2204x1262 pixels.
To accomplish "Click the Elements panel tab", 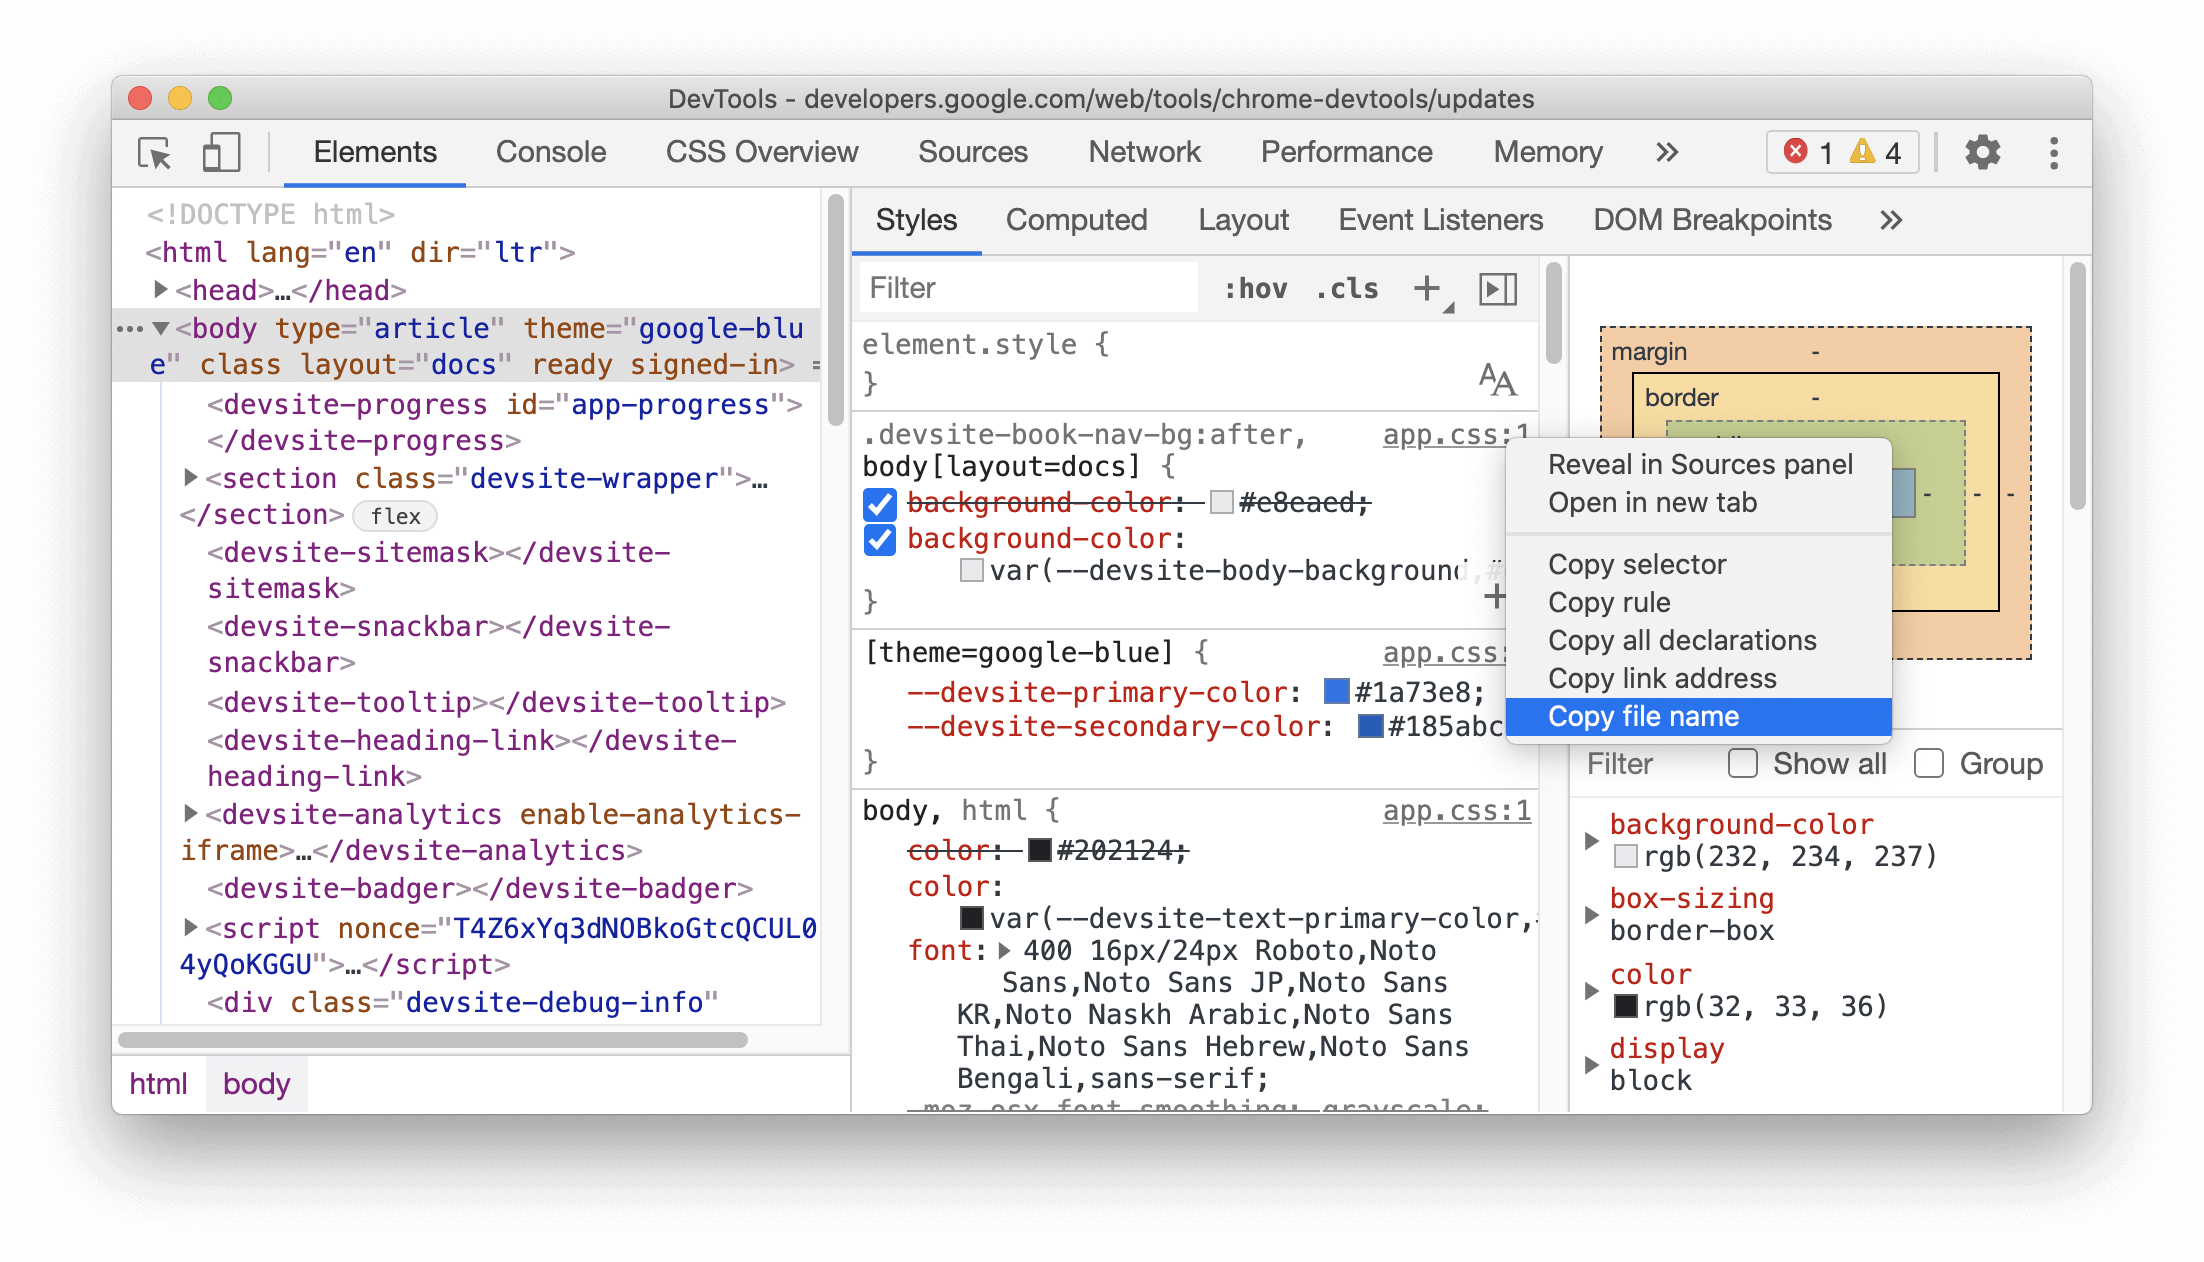I will pyautogui.click(x=375, y=151).
